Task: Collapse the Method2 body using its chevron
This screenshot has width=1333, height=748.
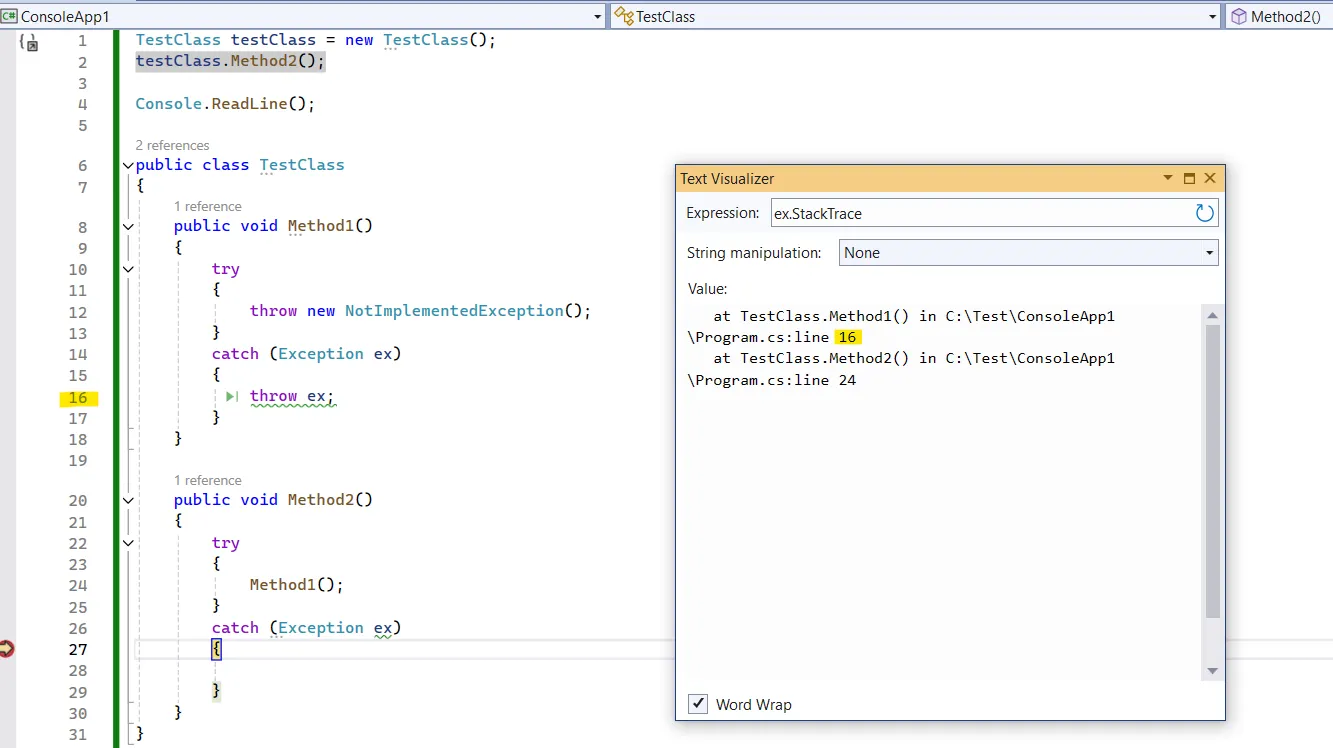Action: (127, 500)
